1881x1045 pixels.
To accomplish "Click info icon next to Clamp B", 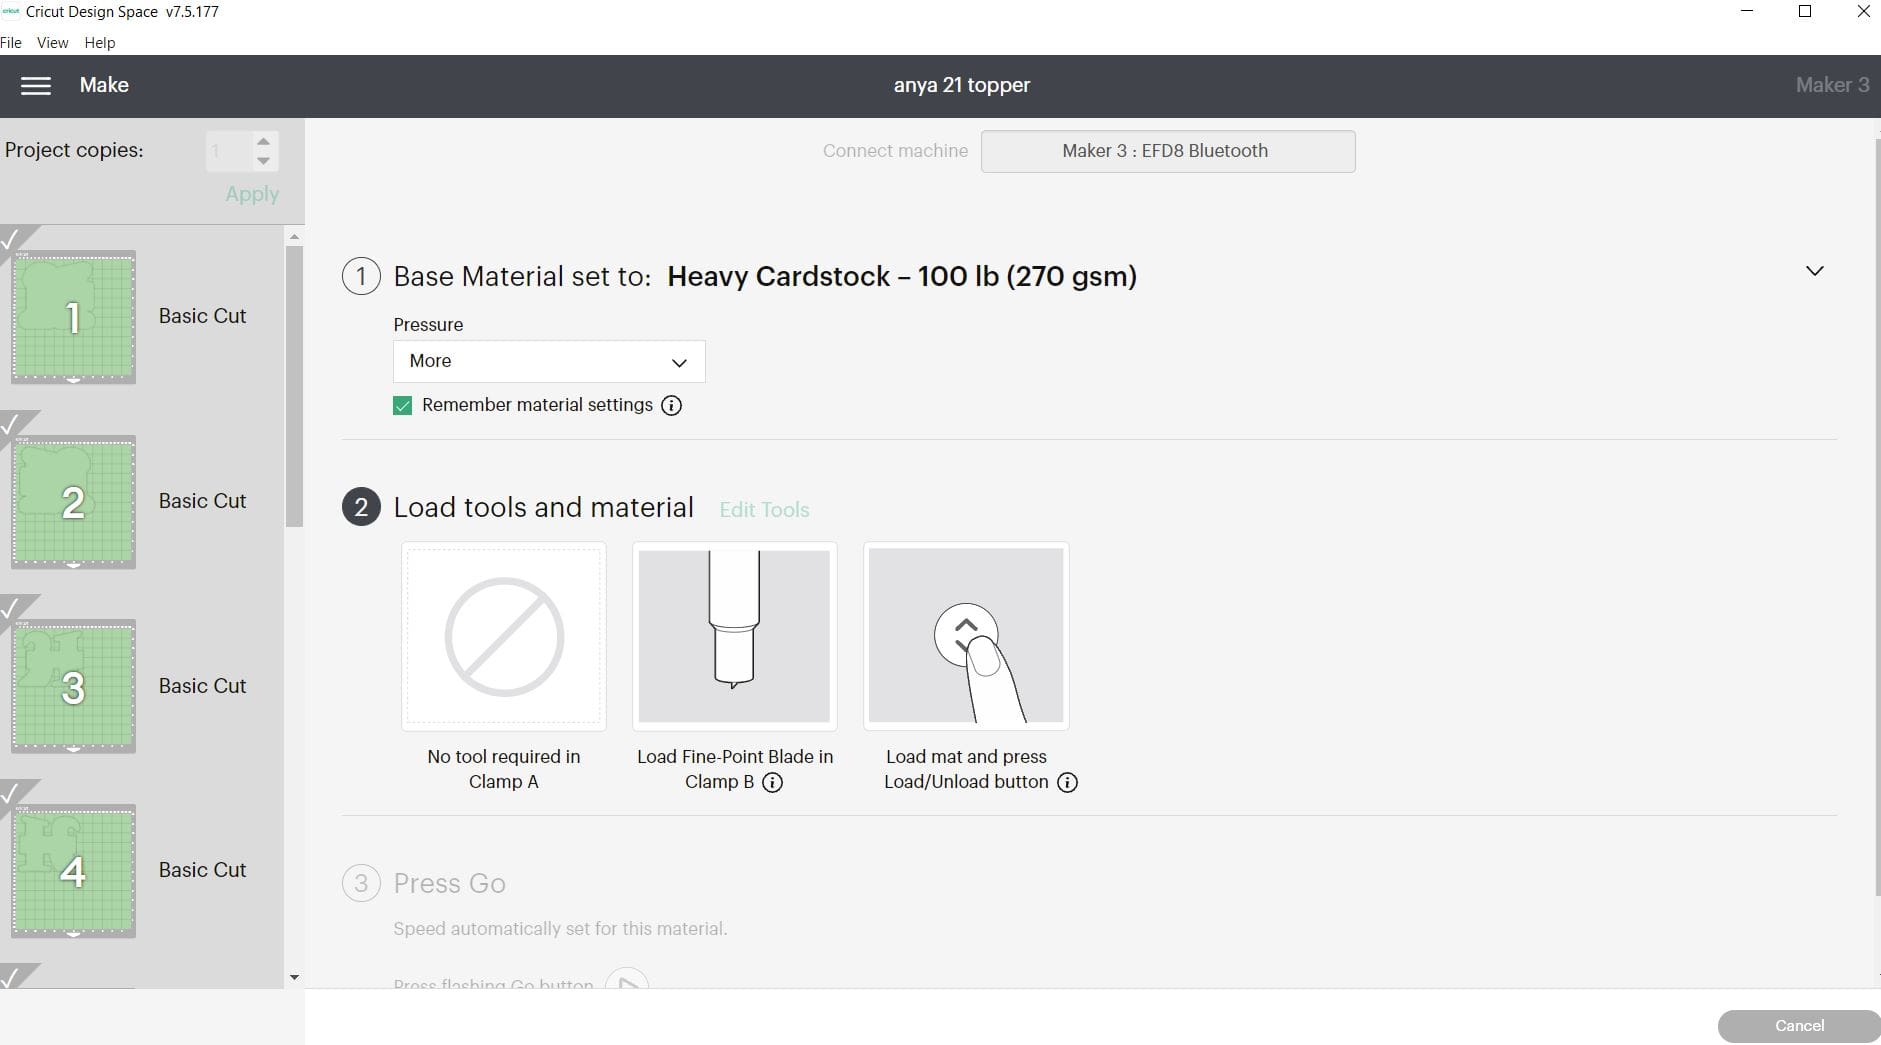I will [x=772, y=782].
